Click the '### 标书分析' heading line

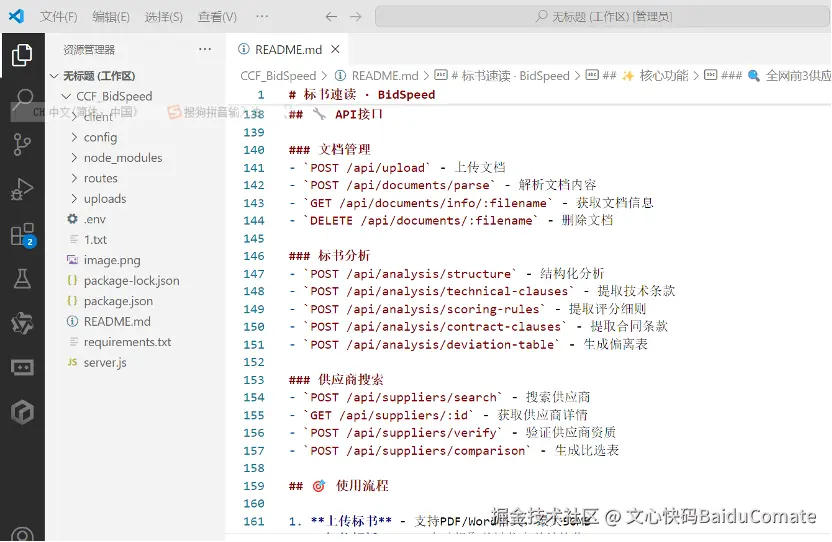click(329, 256)
